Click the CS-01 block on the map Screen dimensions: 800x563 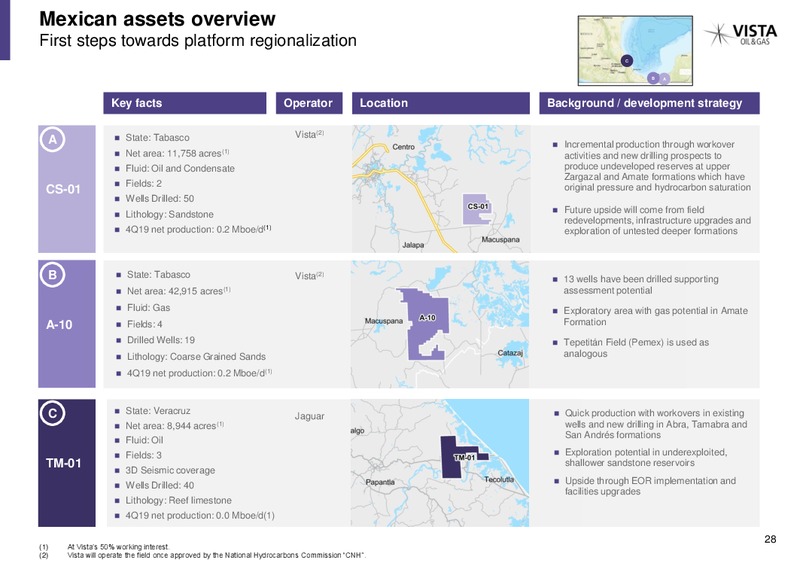pos(477,209)
